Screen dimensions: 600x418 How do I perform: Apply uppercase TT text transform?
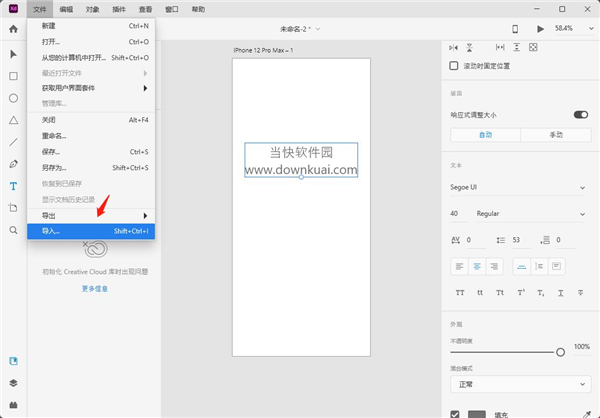(460, 293)
